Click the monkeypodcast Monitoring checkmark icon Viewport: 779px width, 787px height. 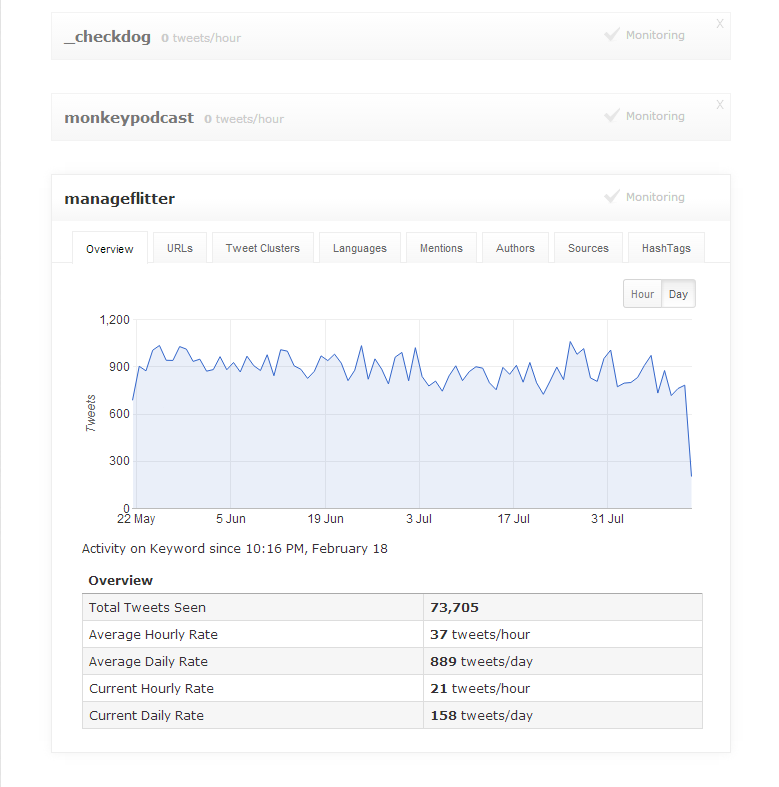tap(611, 115)
